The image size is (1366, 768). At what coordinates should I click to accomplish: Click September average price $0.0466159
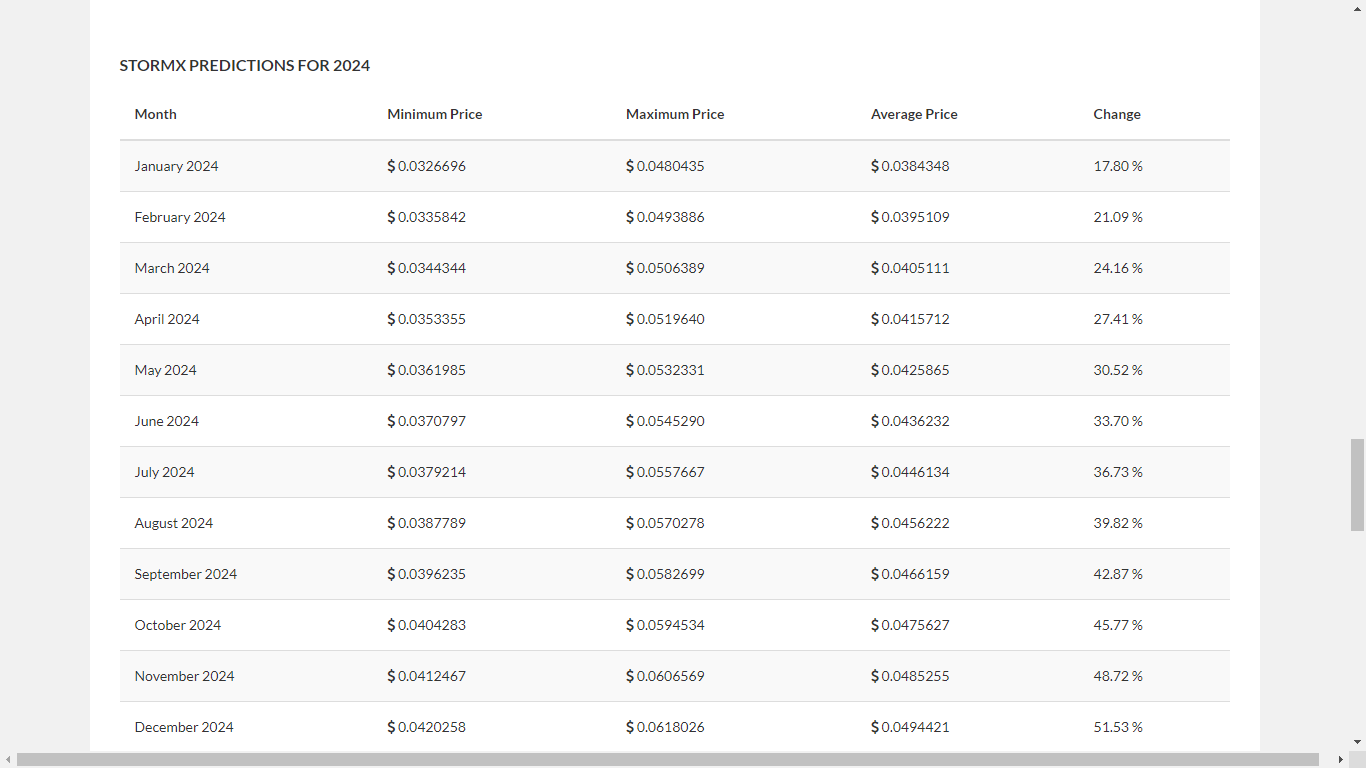click(x=910, y=574)
